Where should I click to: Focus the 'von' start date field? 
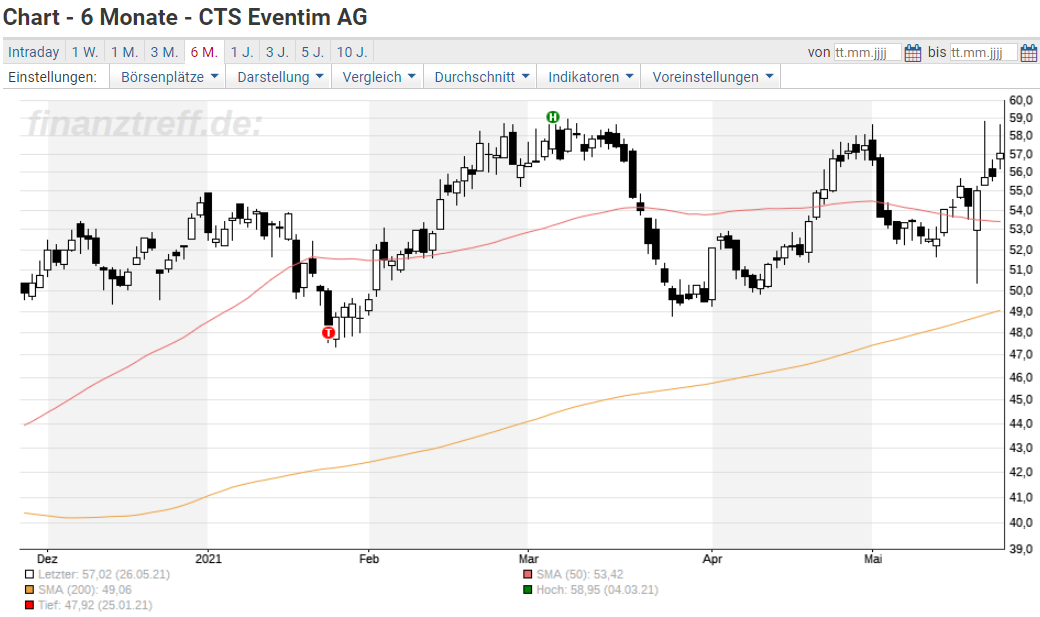868,52
